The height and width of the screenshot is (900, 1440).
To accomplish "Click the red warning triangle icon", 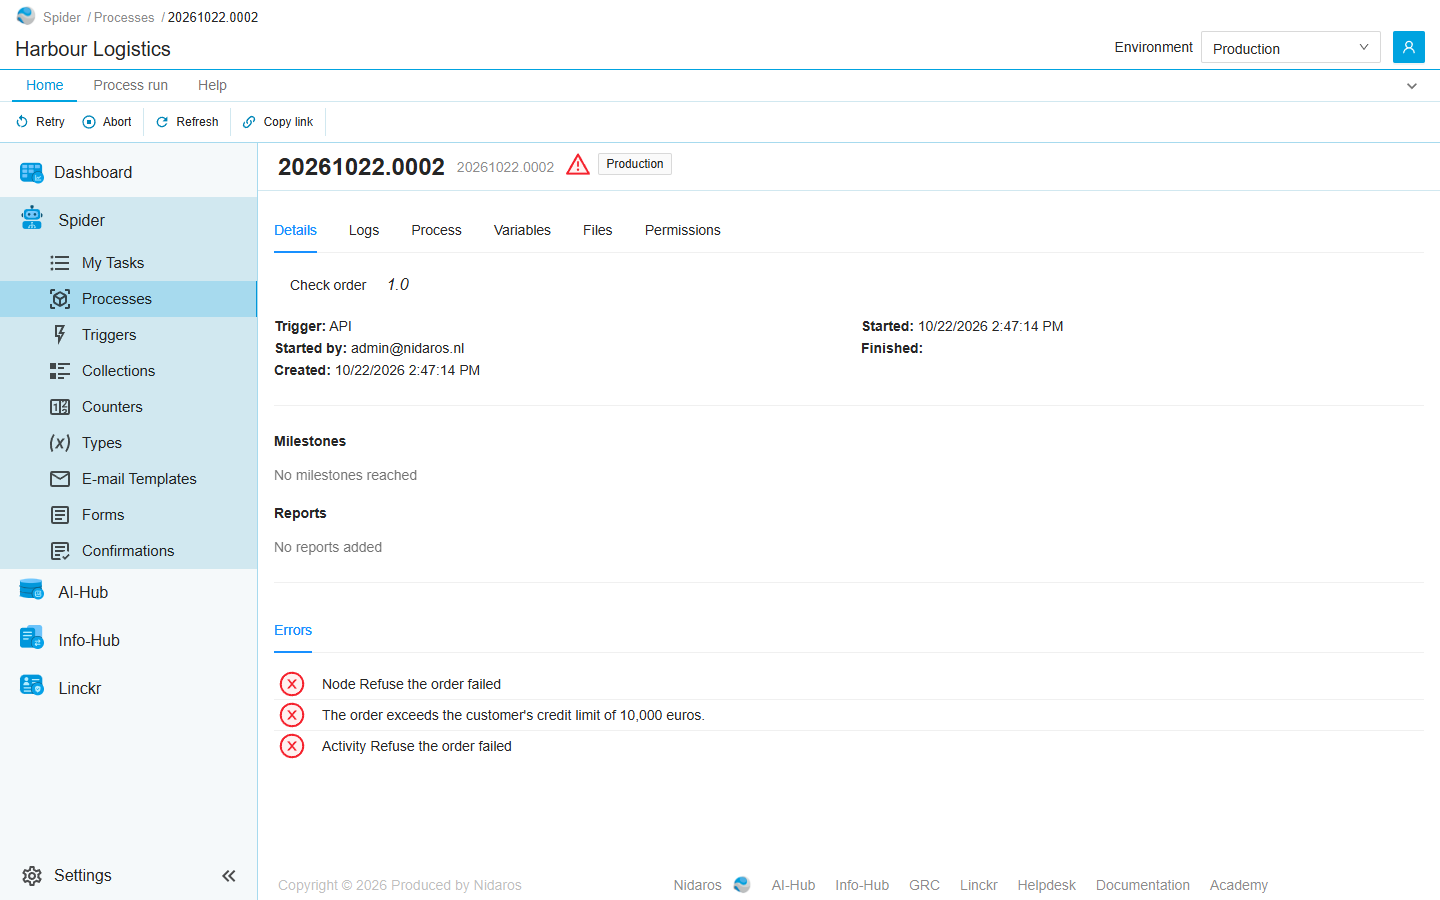I will [578, 165].
